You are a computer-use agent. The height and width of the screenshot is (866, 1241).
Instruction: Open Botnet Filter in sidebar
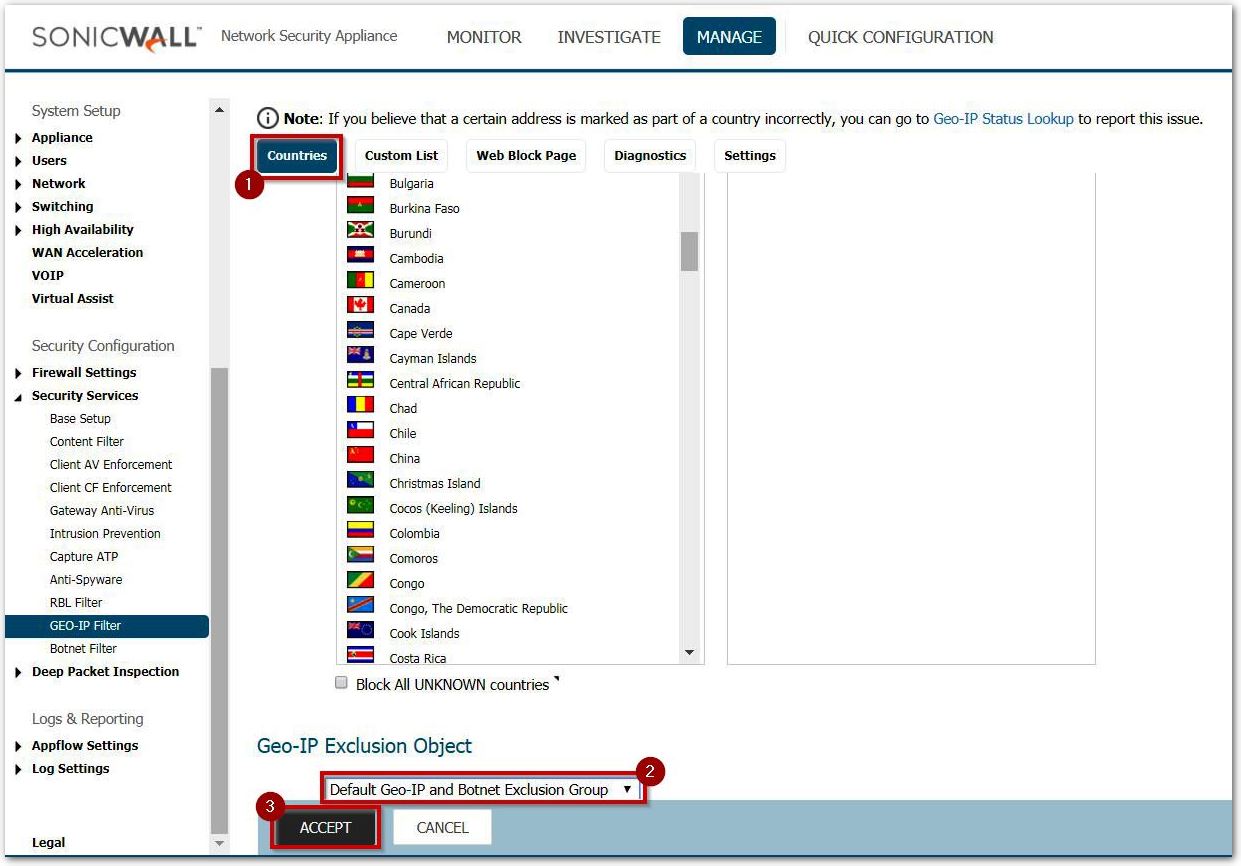click(x=83, y=649)
